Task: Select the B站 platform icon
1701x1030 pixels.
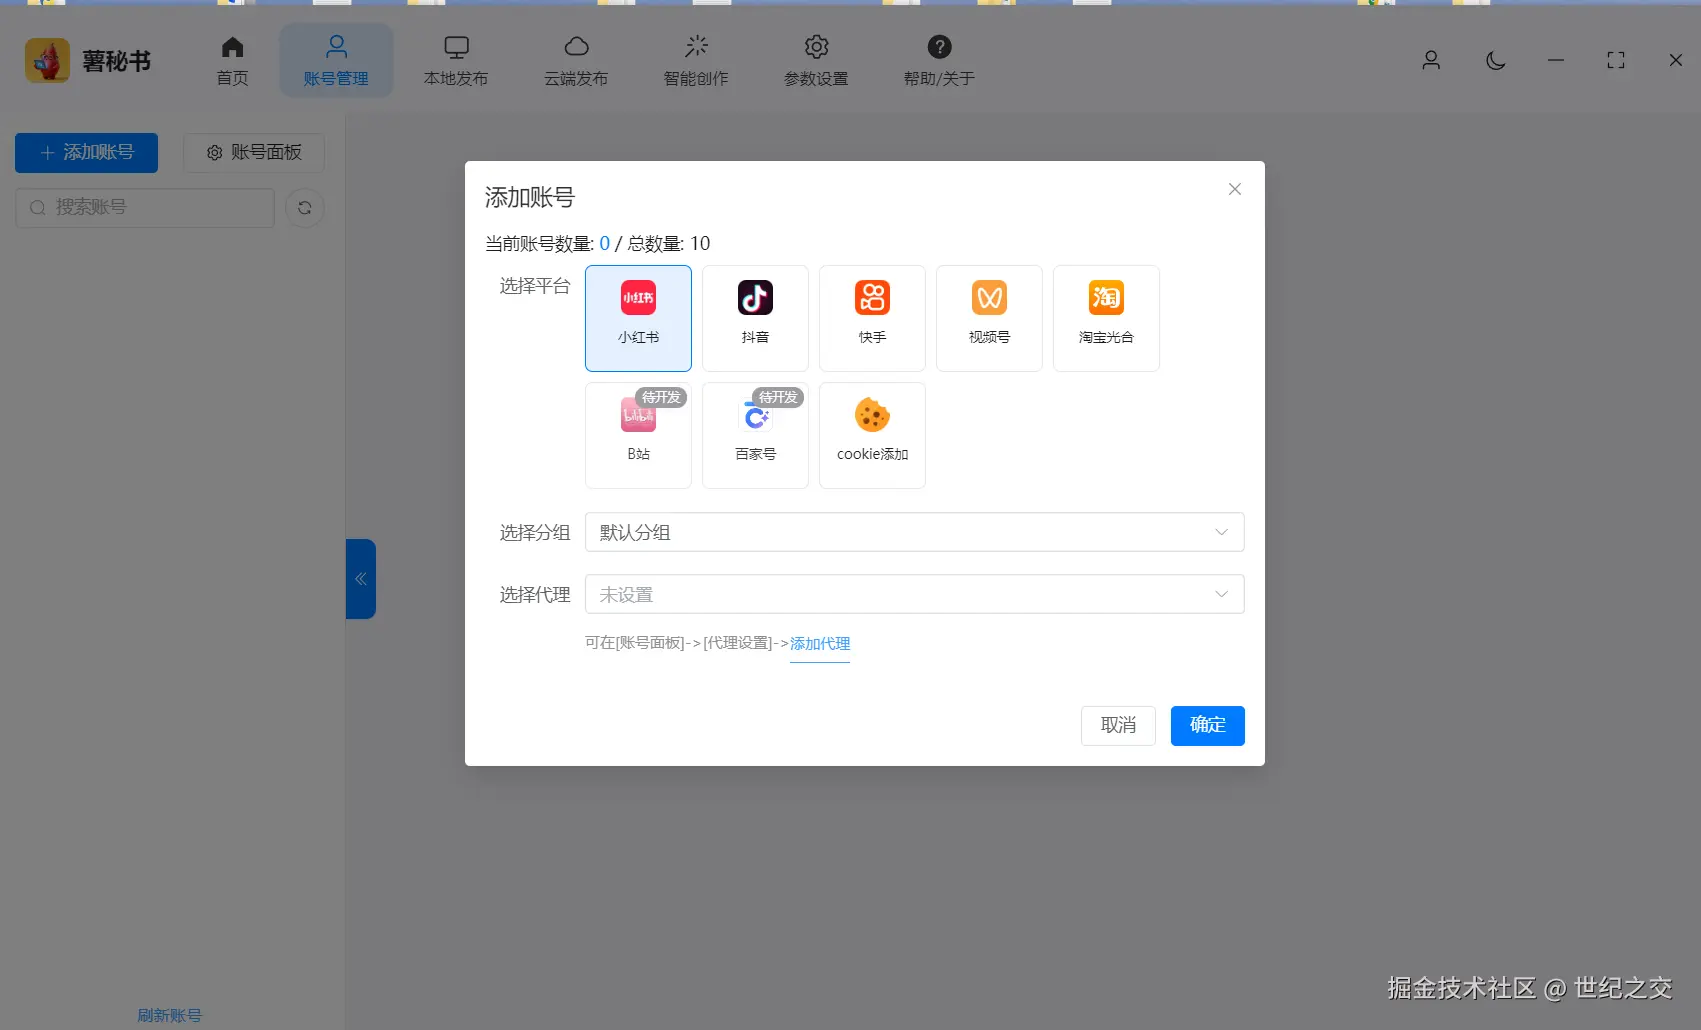Action: tap(637, 435)
